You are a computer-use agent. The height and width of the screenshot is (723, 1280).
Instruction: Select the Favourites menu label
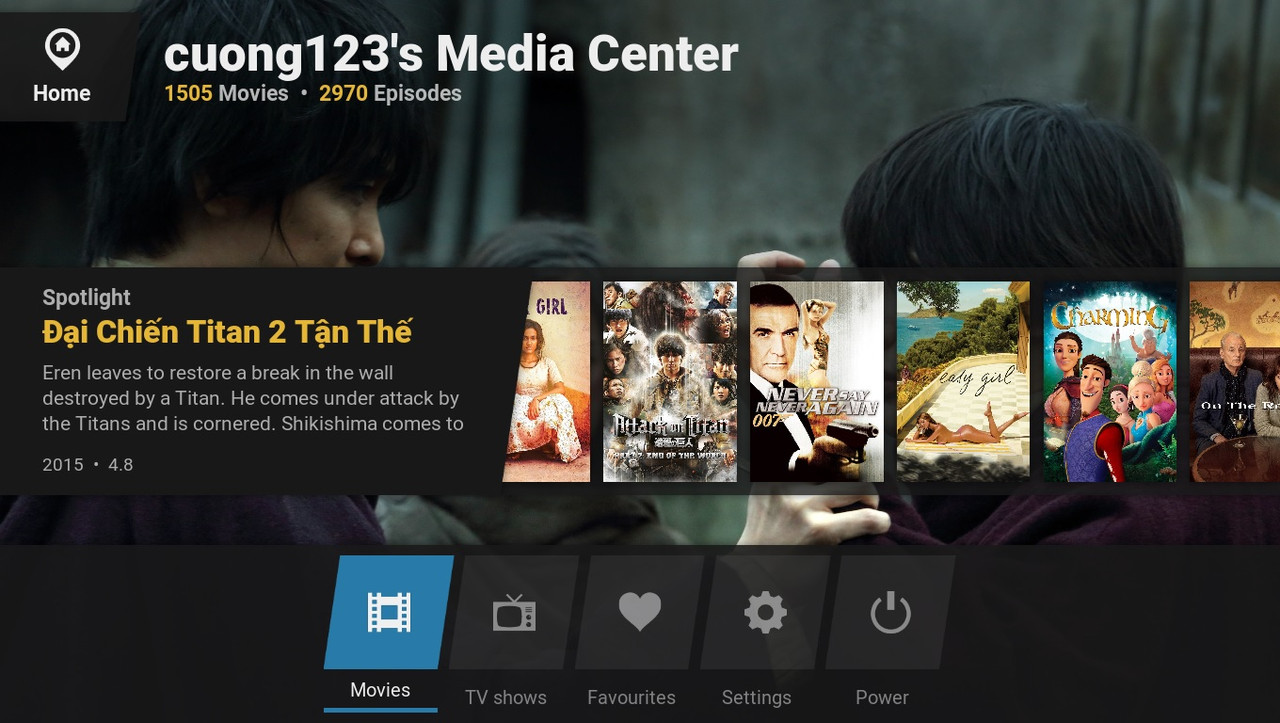pos(631,697)
